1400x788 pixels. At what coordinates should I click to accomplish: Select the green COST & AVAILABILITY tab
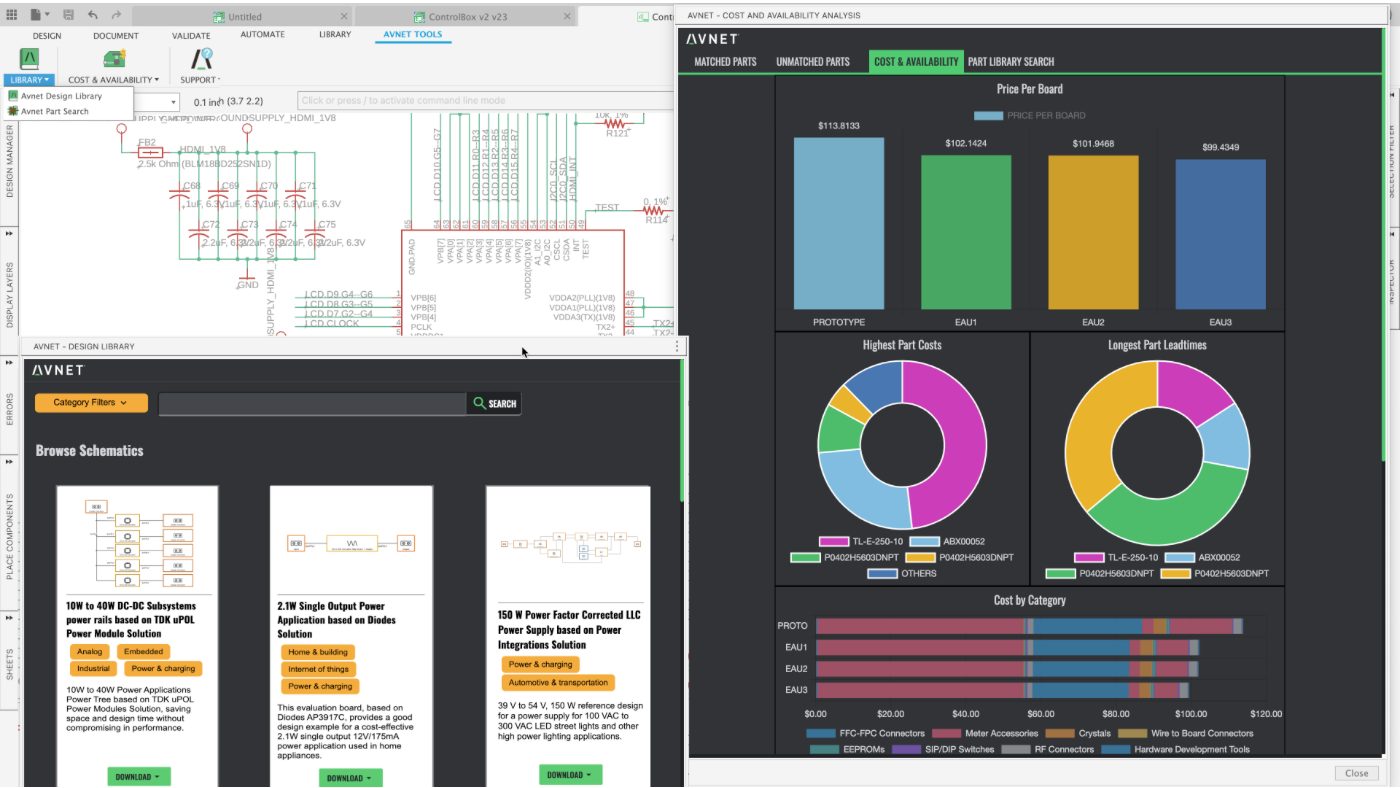pyautogui.click(x=916, y=62)
